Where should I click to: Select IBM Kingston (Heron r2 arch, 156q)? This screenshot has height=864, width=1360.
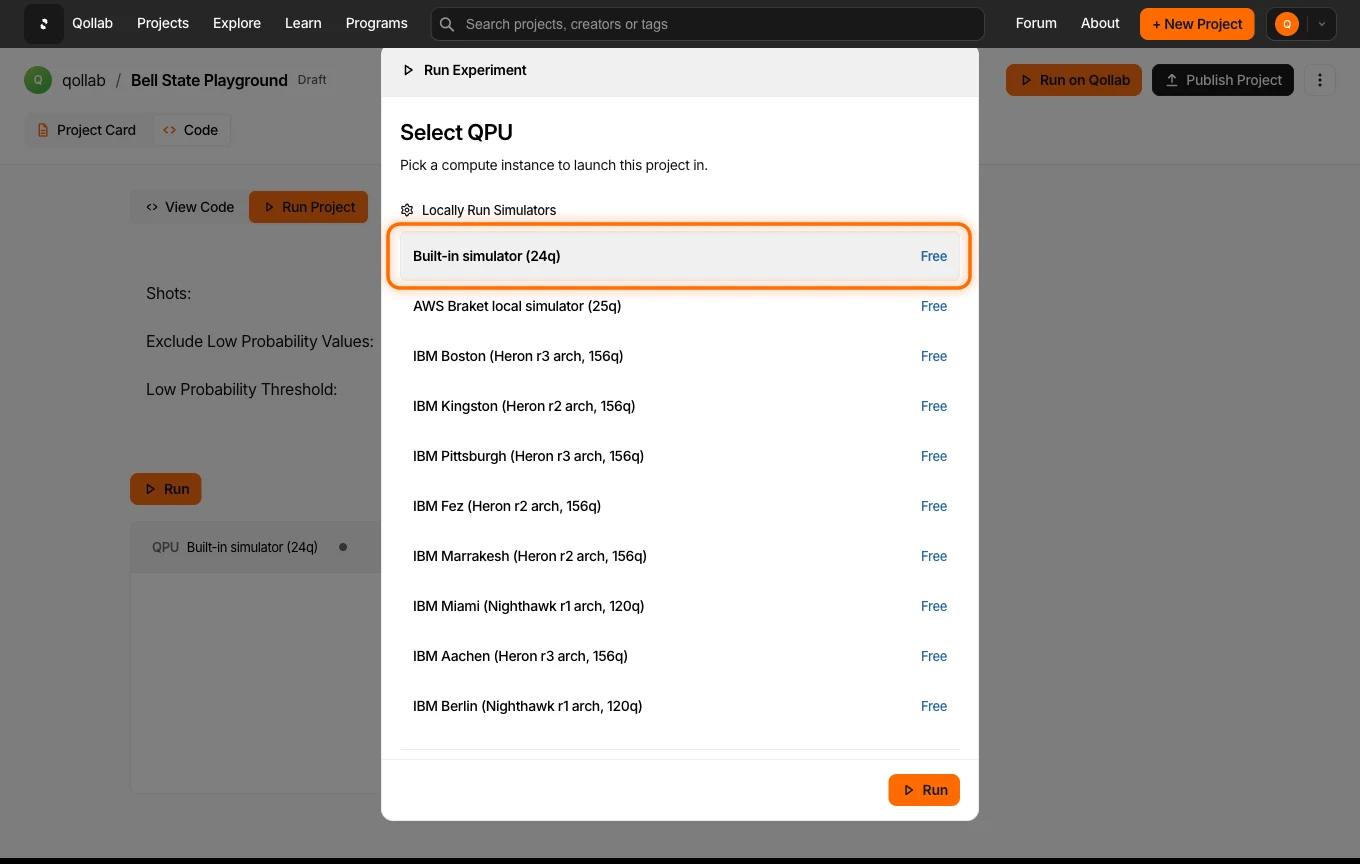(x=680, y=406)
